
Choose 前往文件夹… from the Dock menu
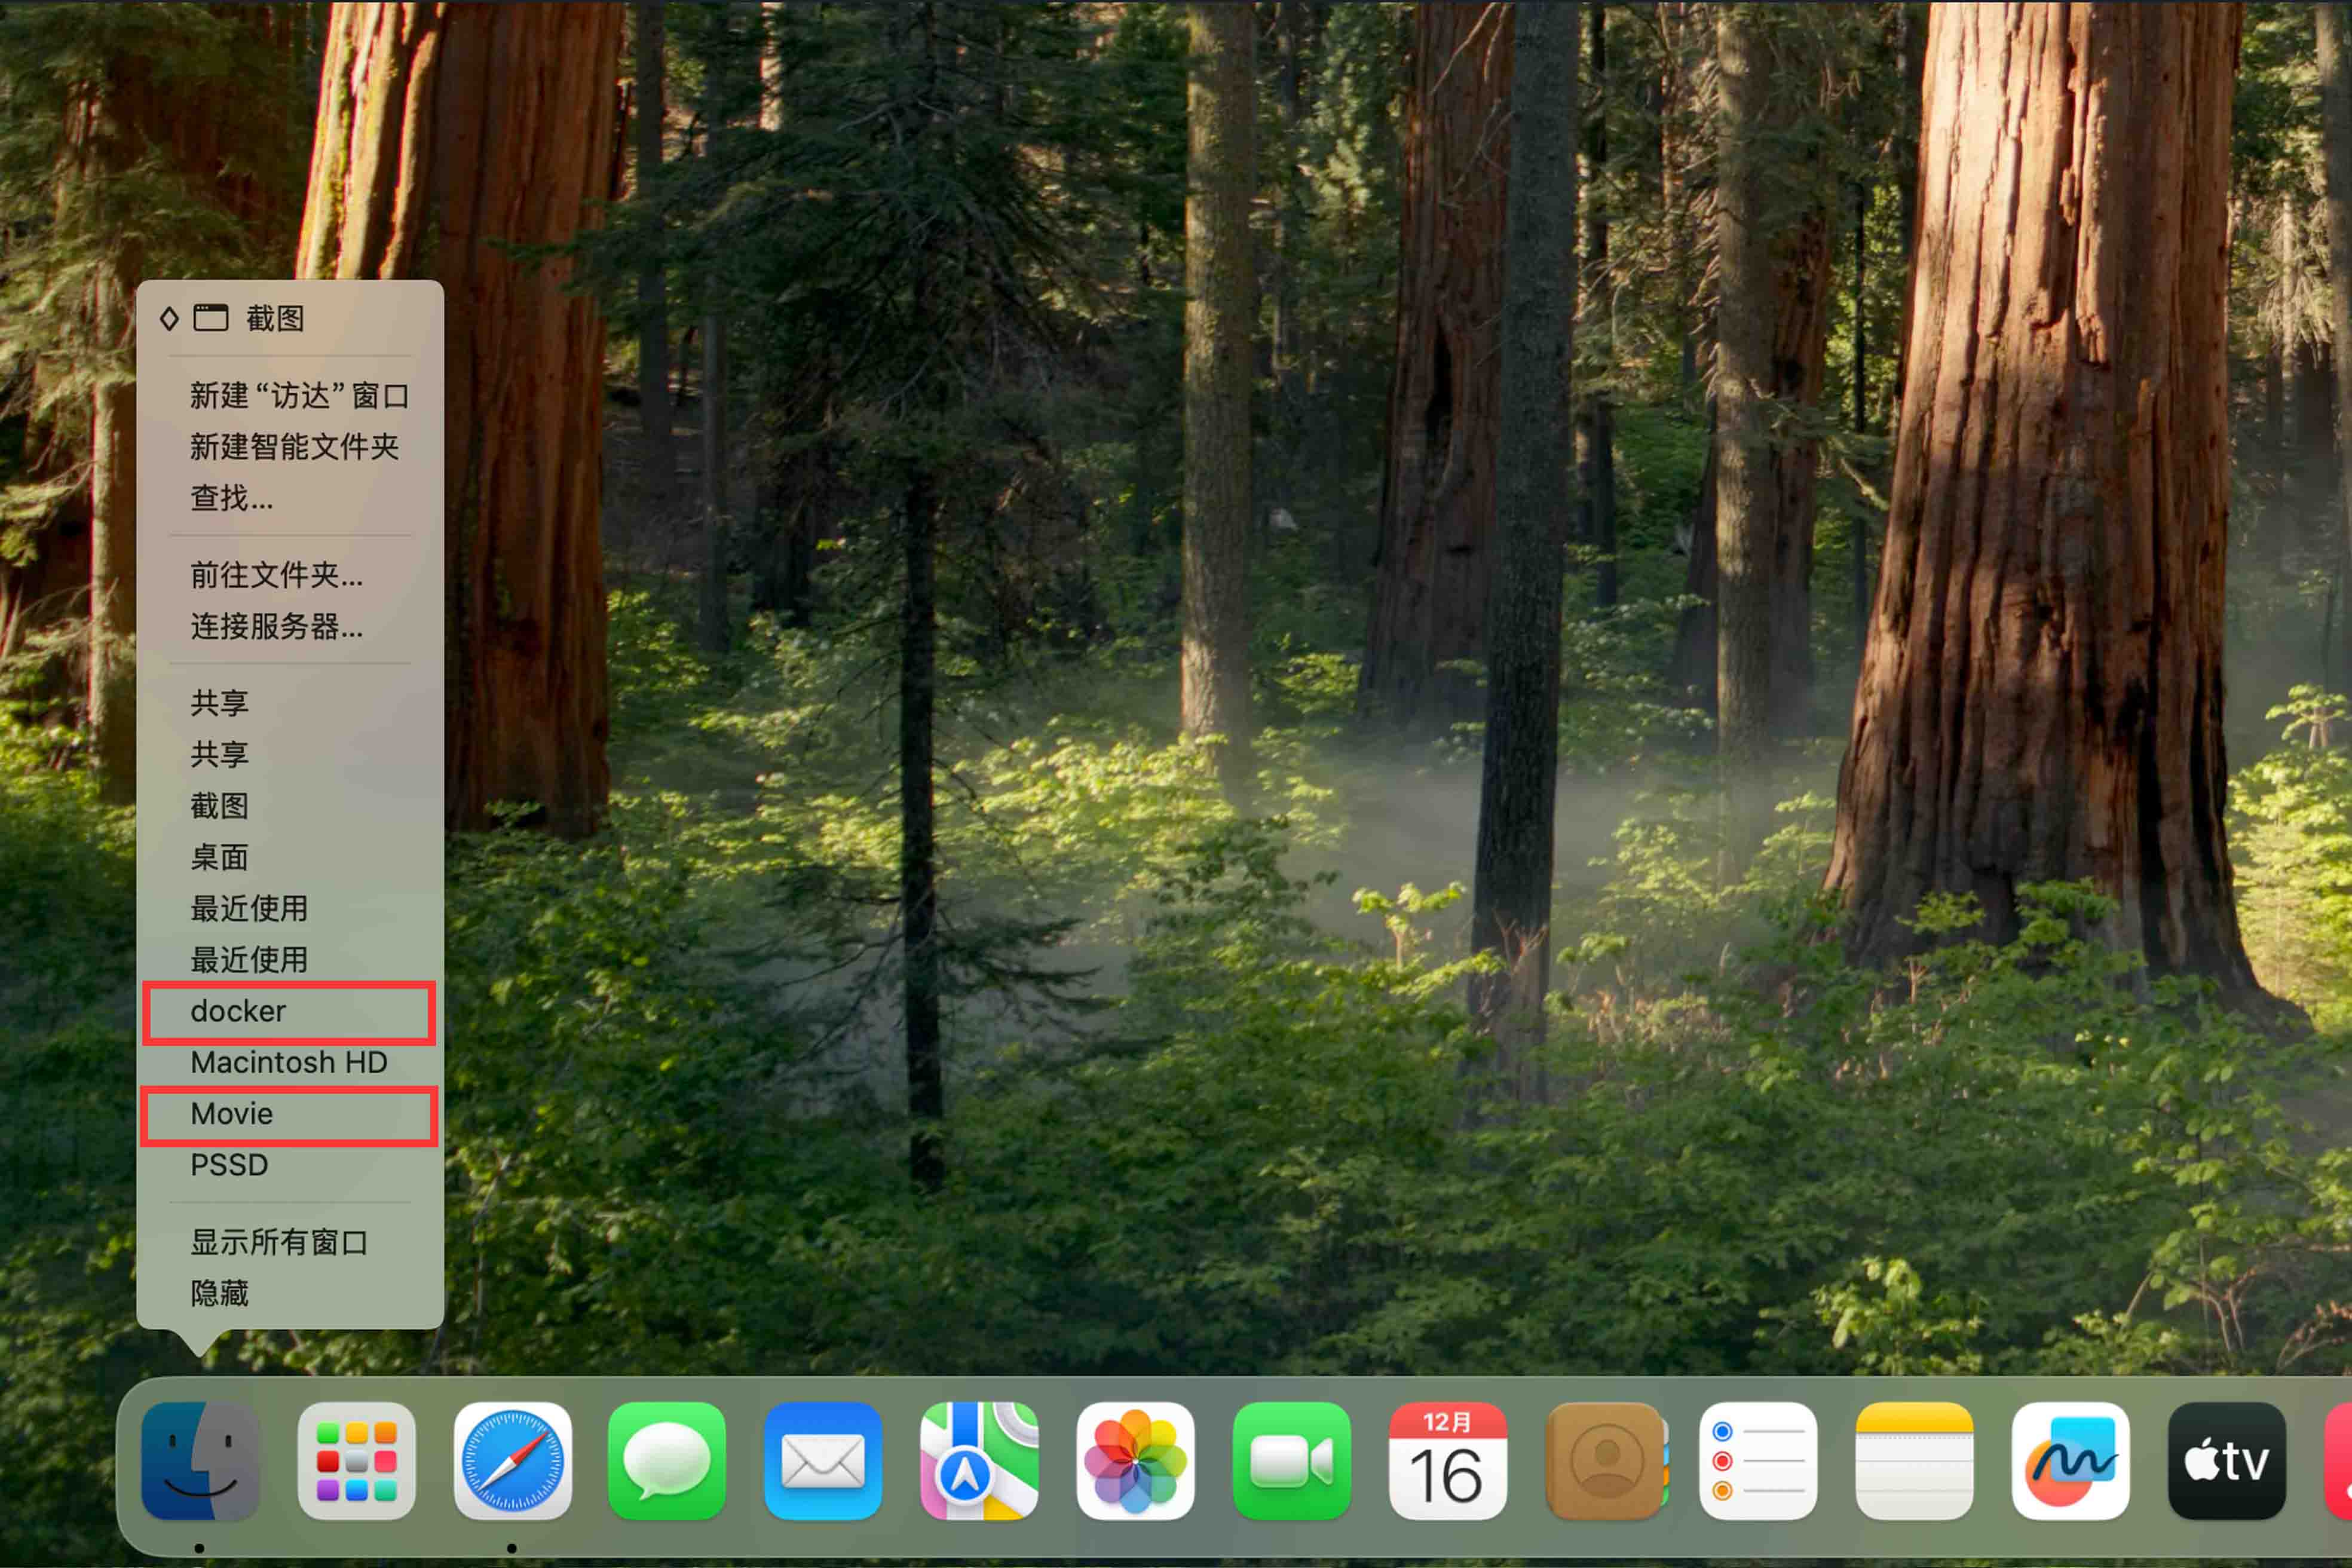point(290,575)
